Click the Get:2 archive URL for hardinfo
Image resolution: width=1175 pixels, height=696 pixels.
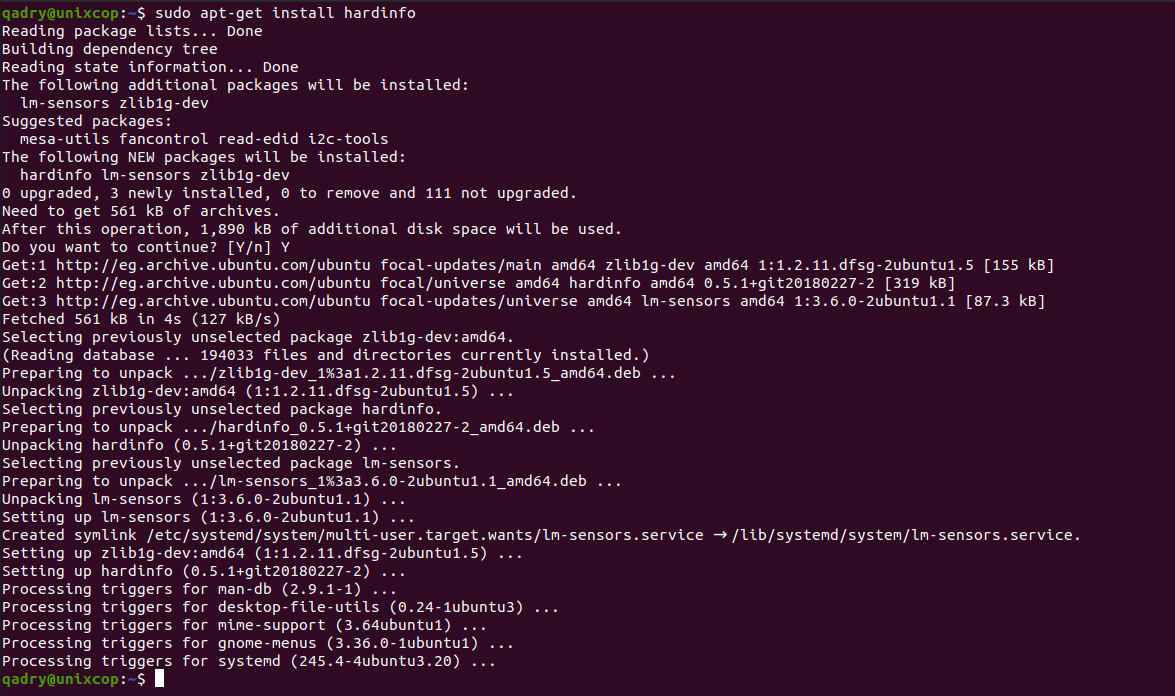click(x=214, y=283)
